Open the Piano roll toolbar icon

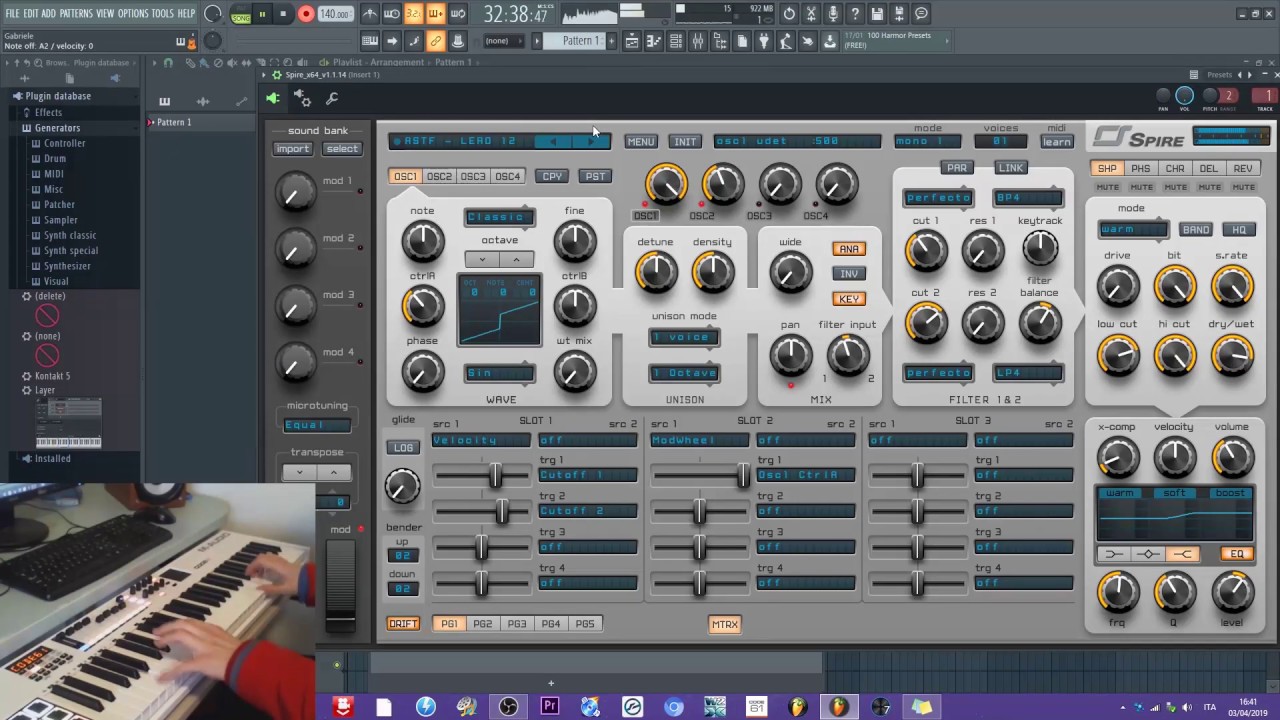pyautogui.click(x=653, y=41)
